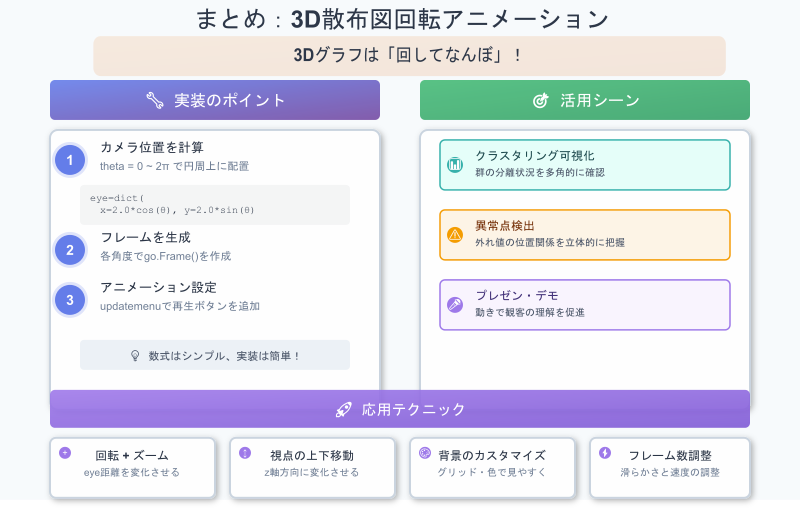Click the text 外れ値の位置関係を立体的に把握
The width and height of the screenshot is (800, 508).
click(550, 242)
